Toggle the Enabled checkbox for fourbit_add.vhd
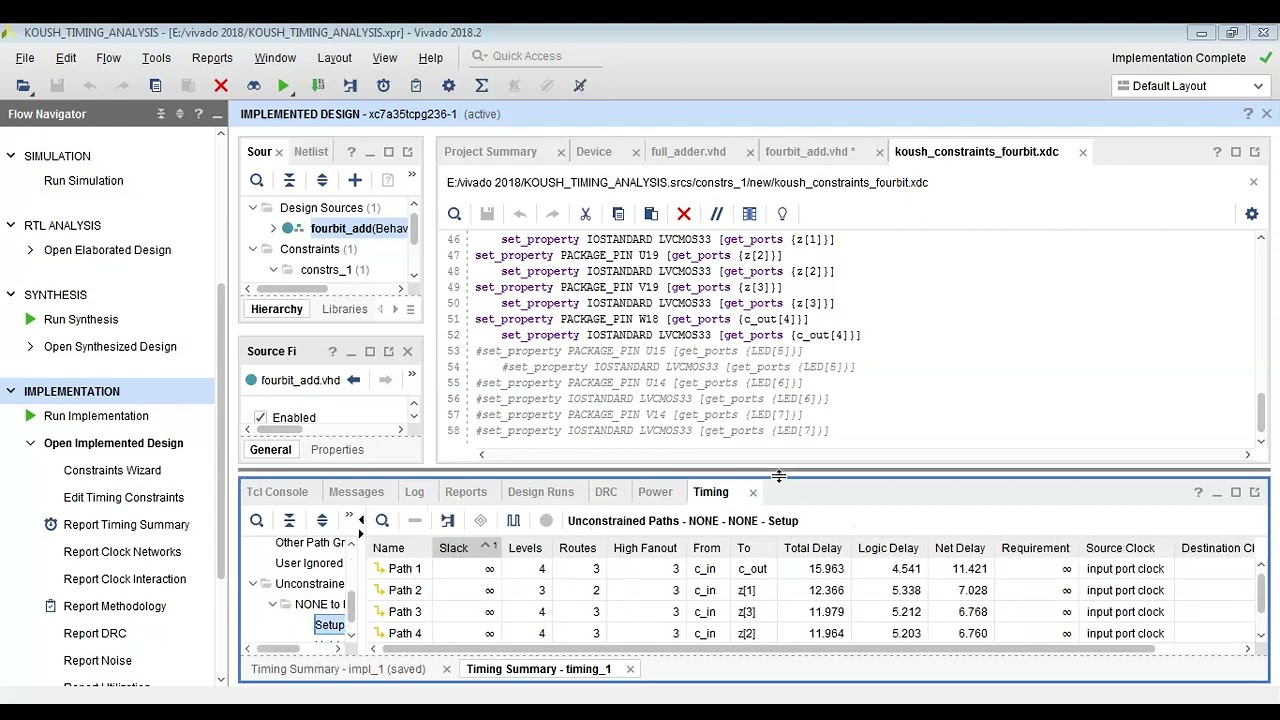This screenshot has width=1280, height=720. click(x=261, y=417)
